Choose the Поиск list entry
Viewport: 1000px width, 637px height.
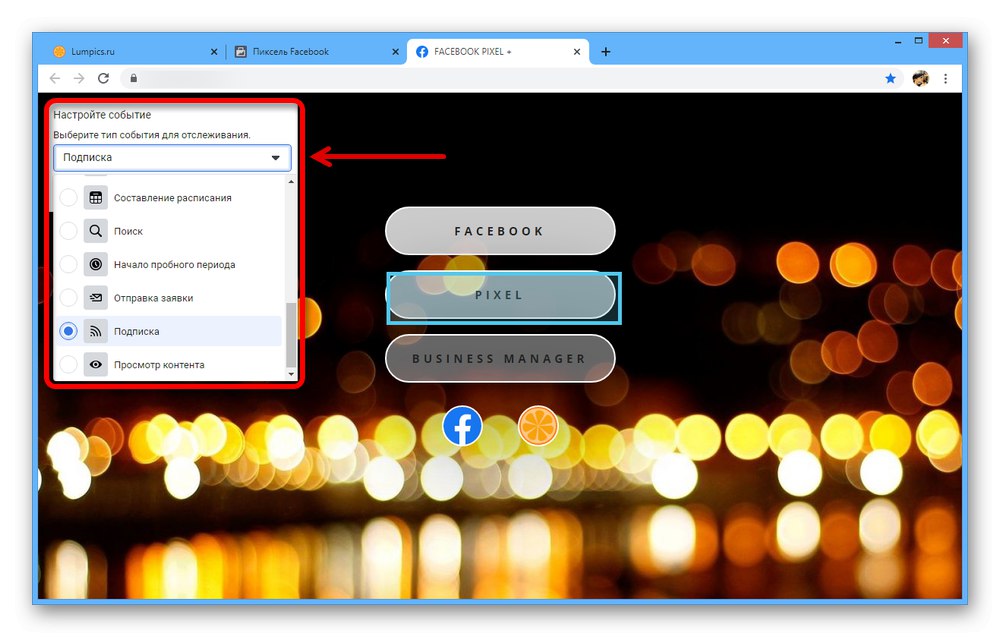(169, 231)
